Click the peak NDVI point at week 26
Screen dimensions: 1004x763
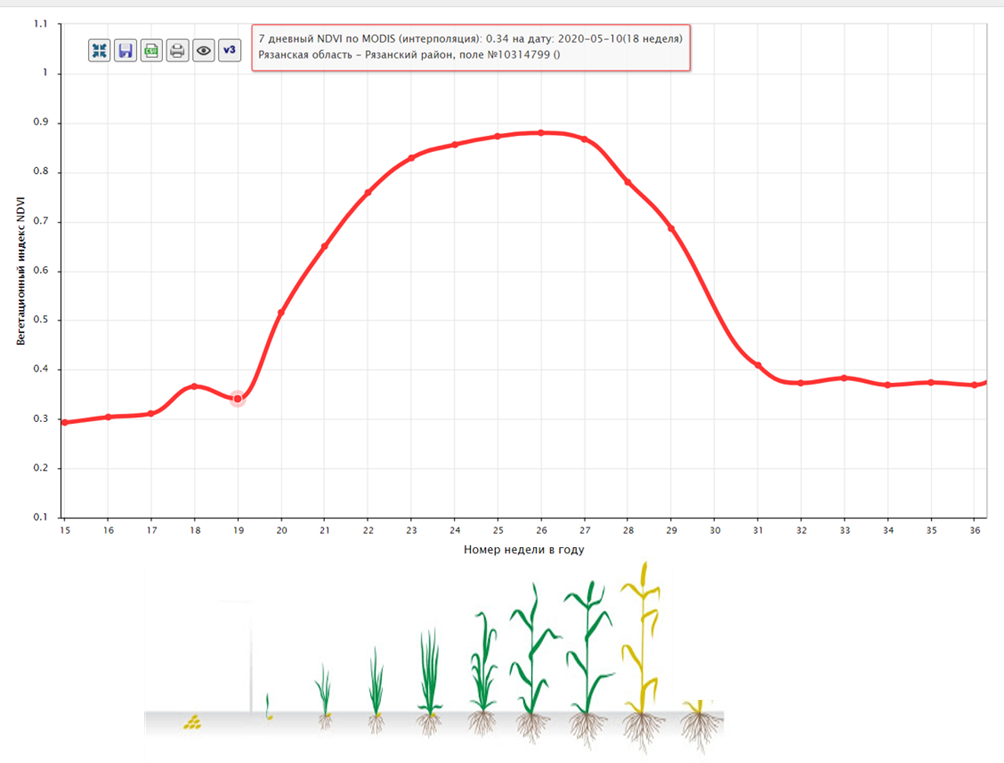pyautogui.click(x=541, y=131)
